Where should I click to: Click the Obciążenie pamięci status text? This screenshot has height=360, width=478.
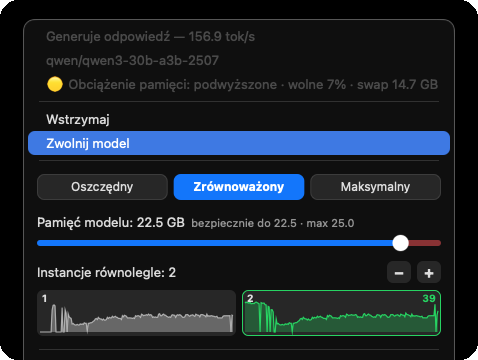(253, 85)
